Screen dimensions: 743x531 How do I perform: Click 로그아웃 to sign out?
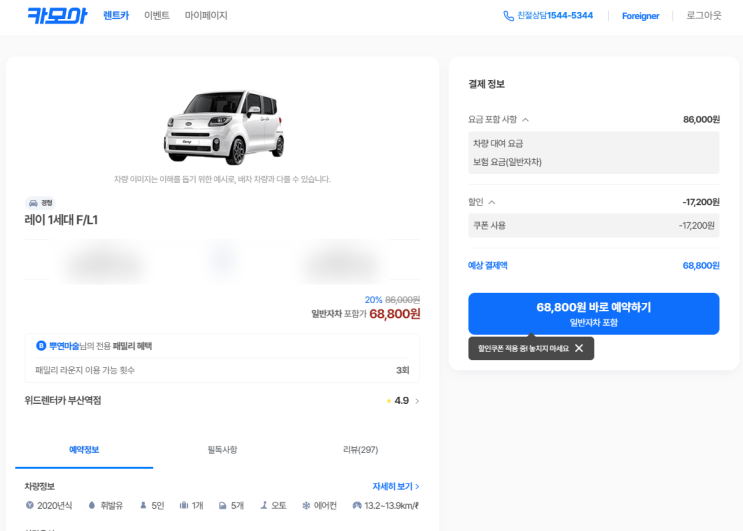point(704,16)
